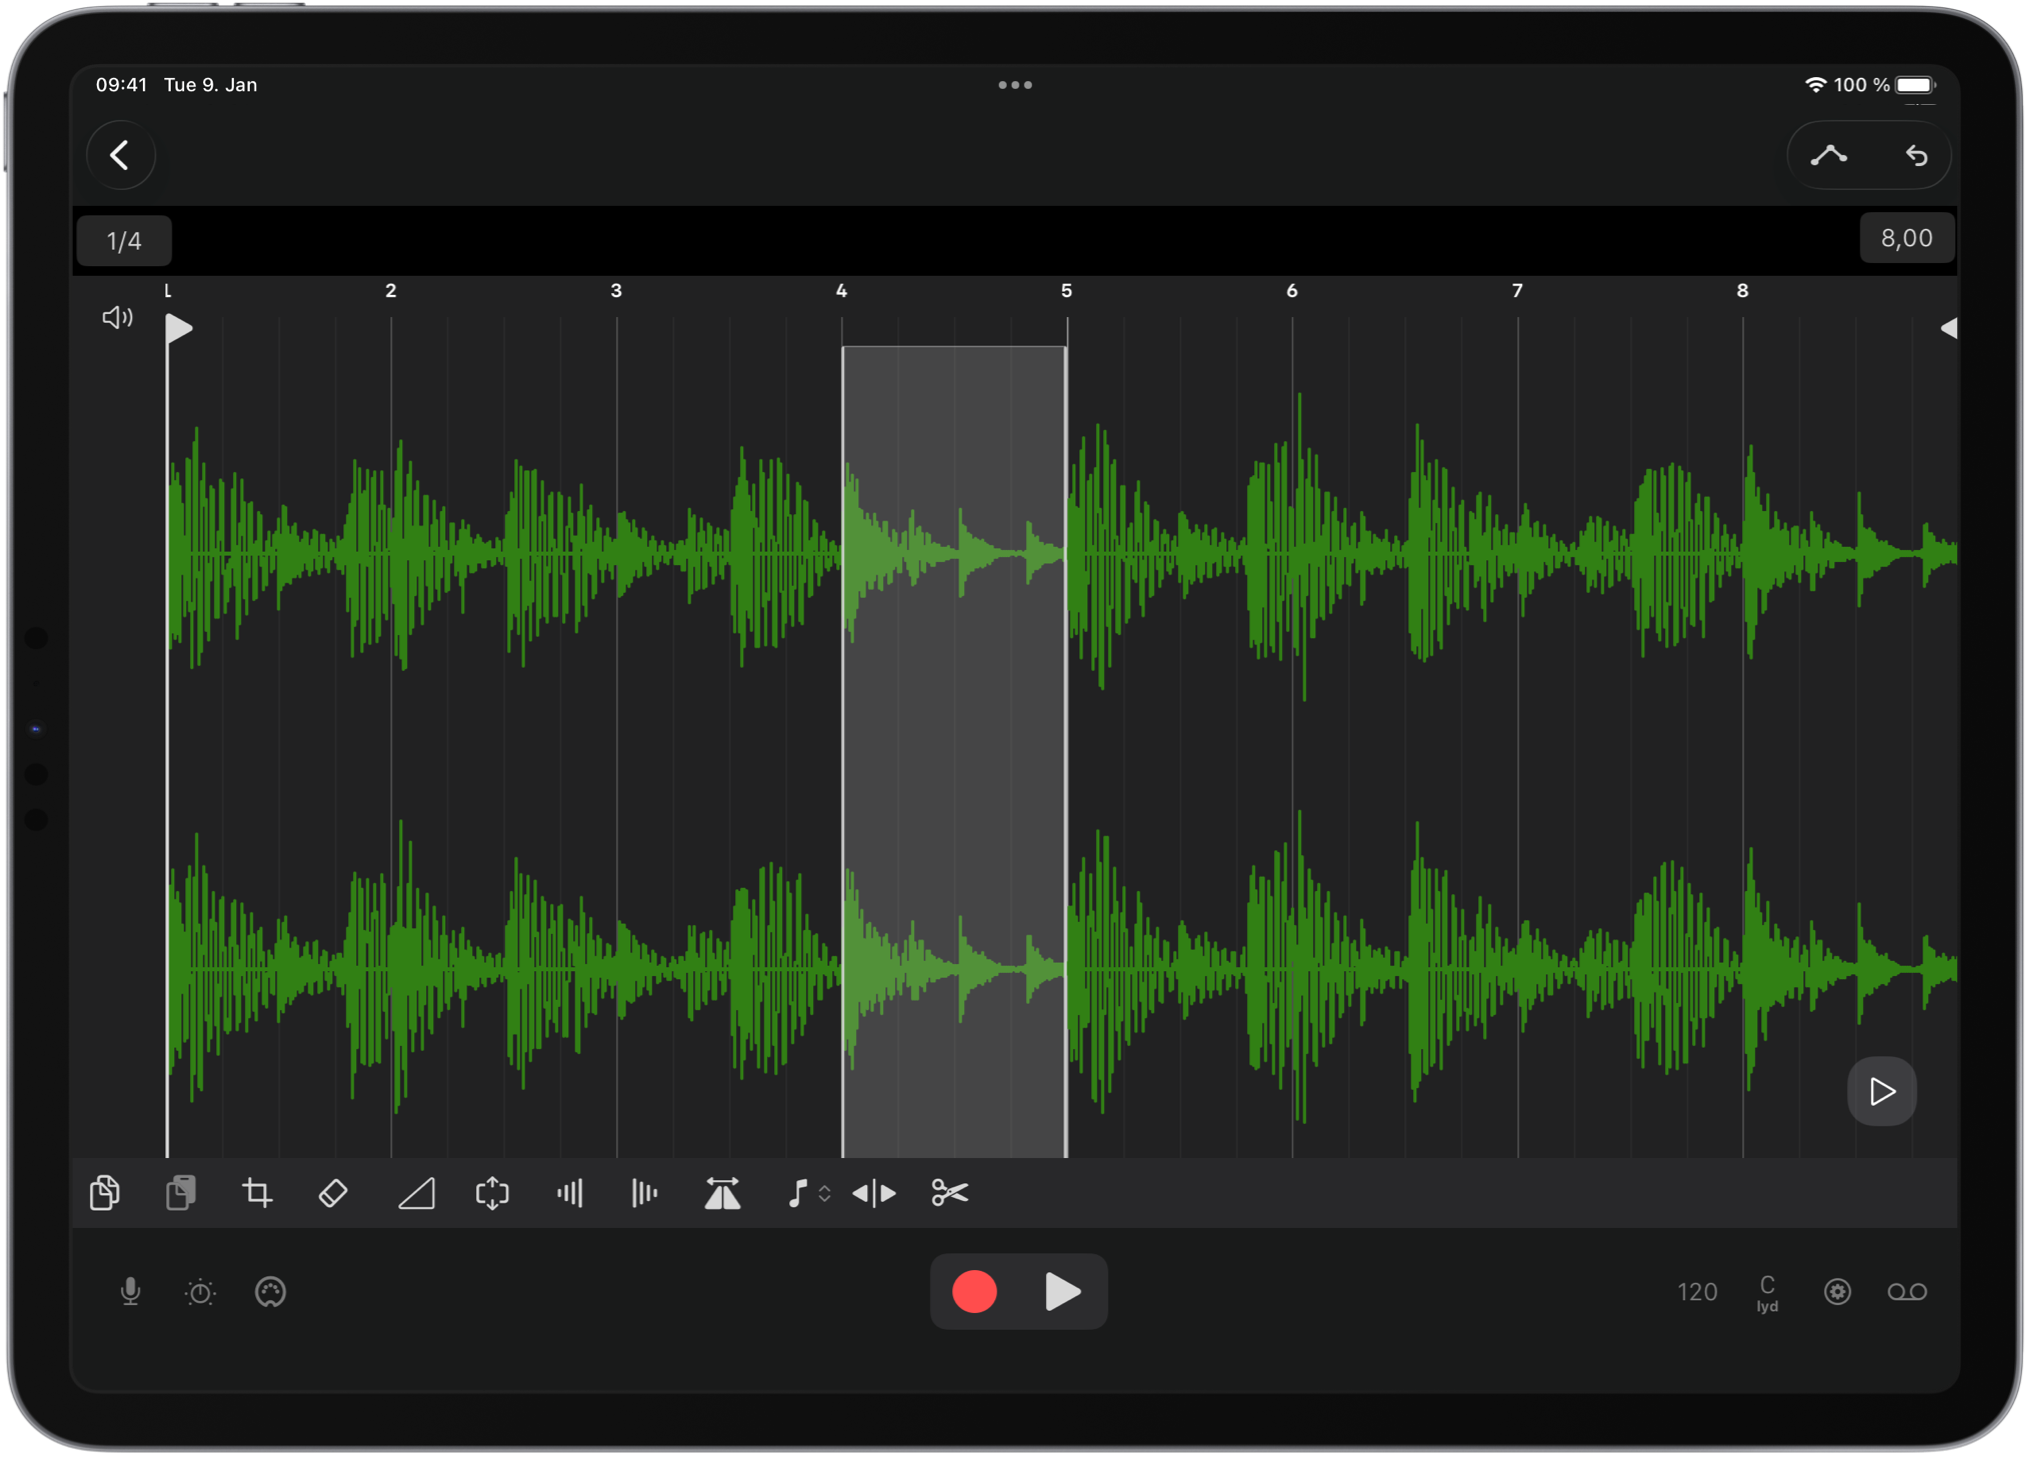Tap the Wi-Fi status icon

click(1815, 85)
